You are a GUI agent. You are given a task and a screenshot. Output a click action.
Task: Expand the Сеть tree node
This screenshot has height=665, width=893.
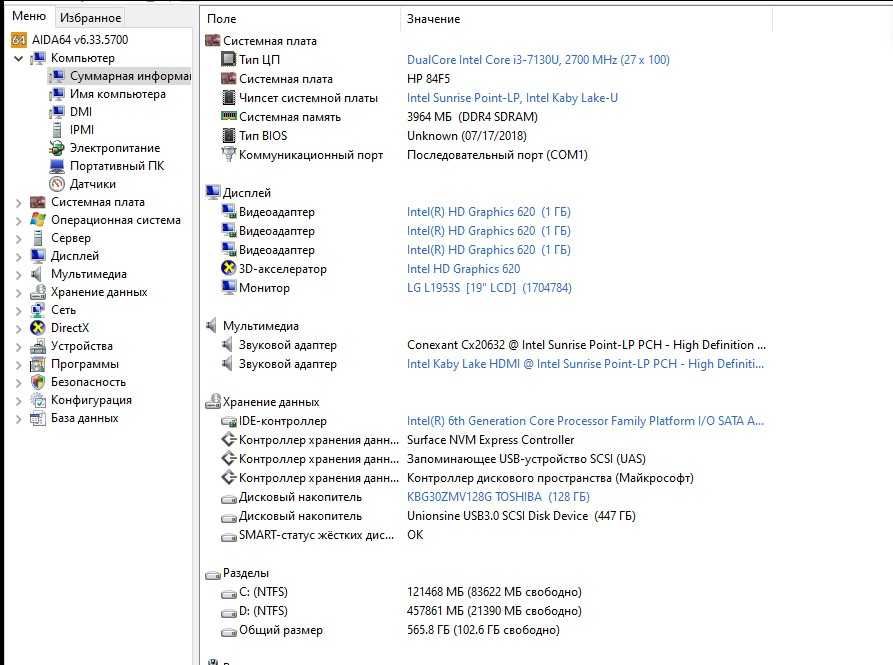[x=18, y=311]
